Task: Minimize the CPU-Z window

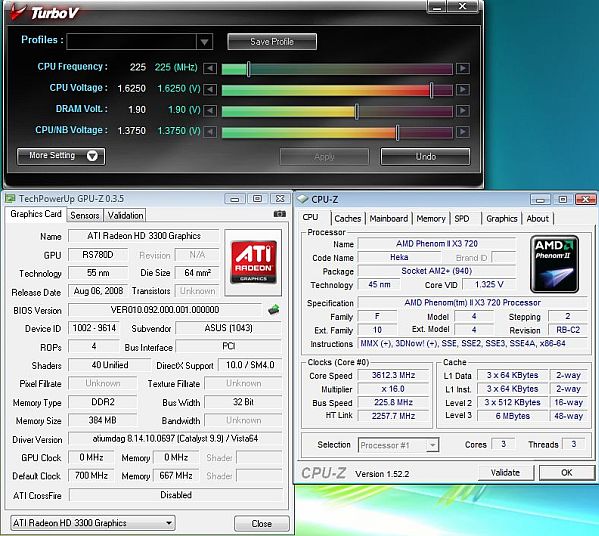Action: click(x=540, y=199)
